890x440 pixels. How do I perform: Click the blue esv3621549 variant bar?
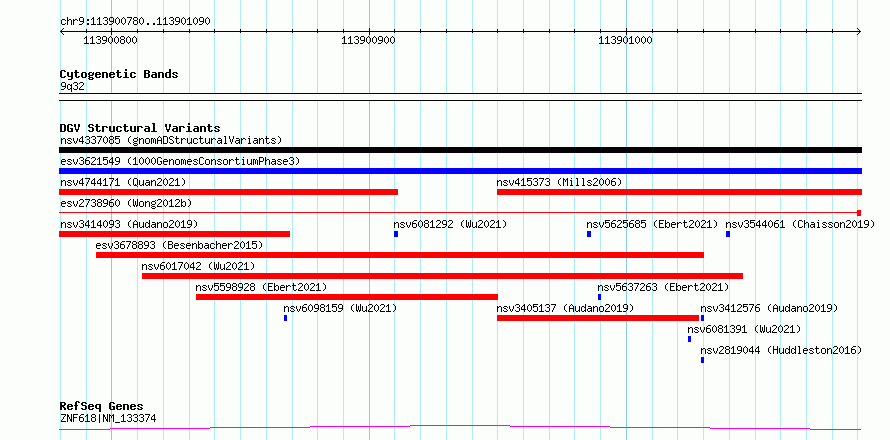(460, 171)
